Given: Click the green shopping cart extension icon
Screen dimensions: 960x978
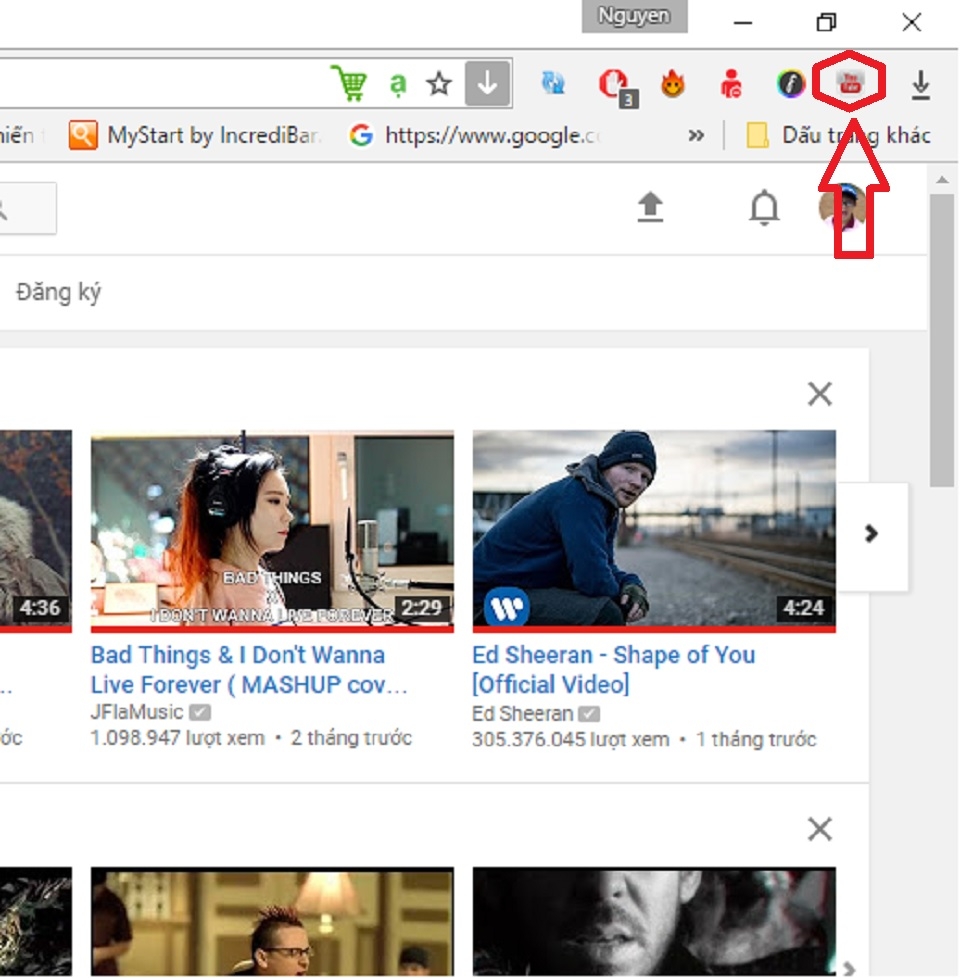Looking at the screenshot, I should pyautogui.click(x=349, y=83).
